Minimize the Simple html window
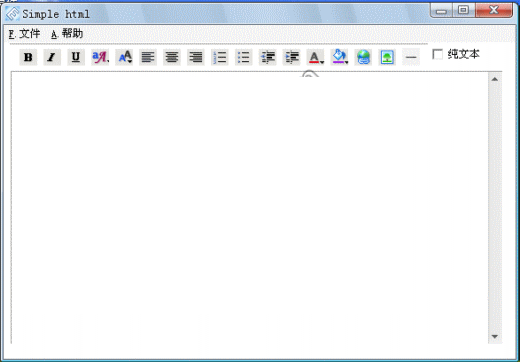This screenshot has height=362, width=520. (x=441, y=11)
